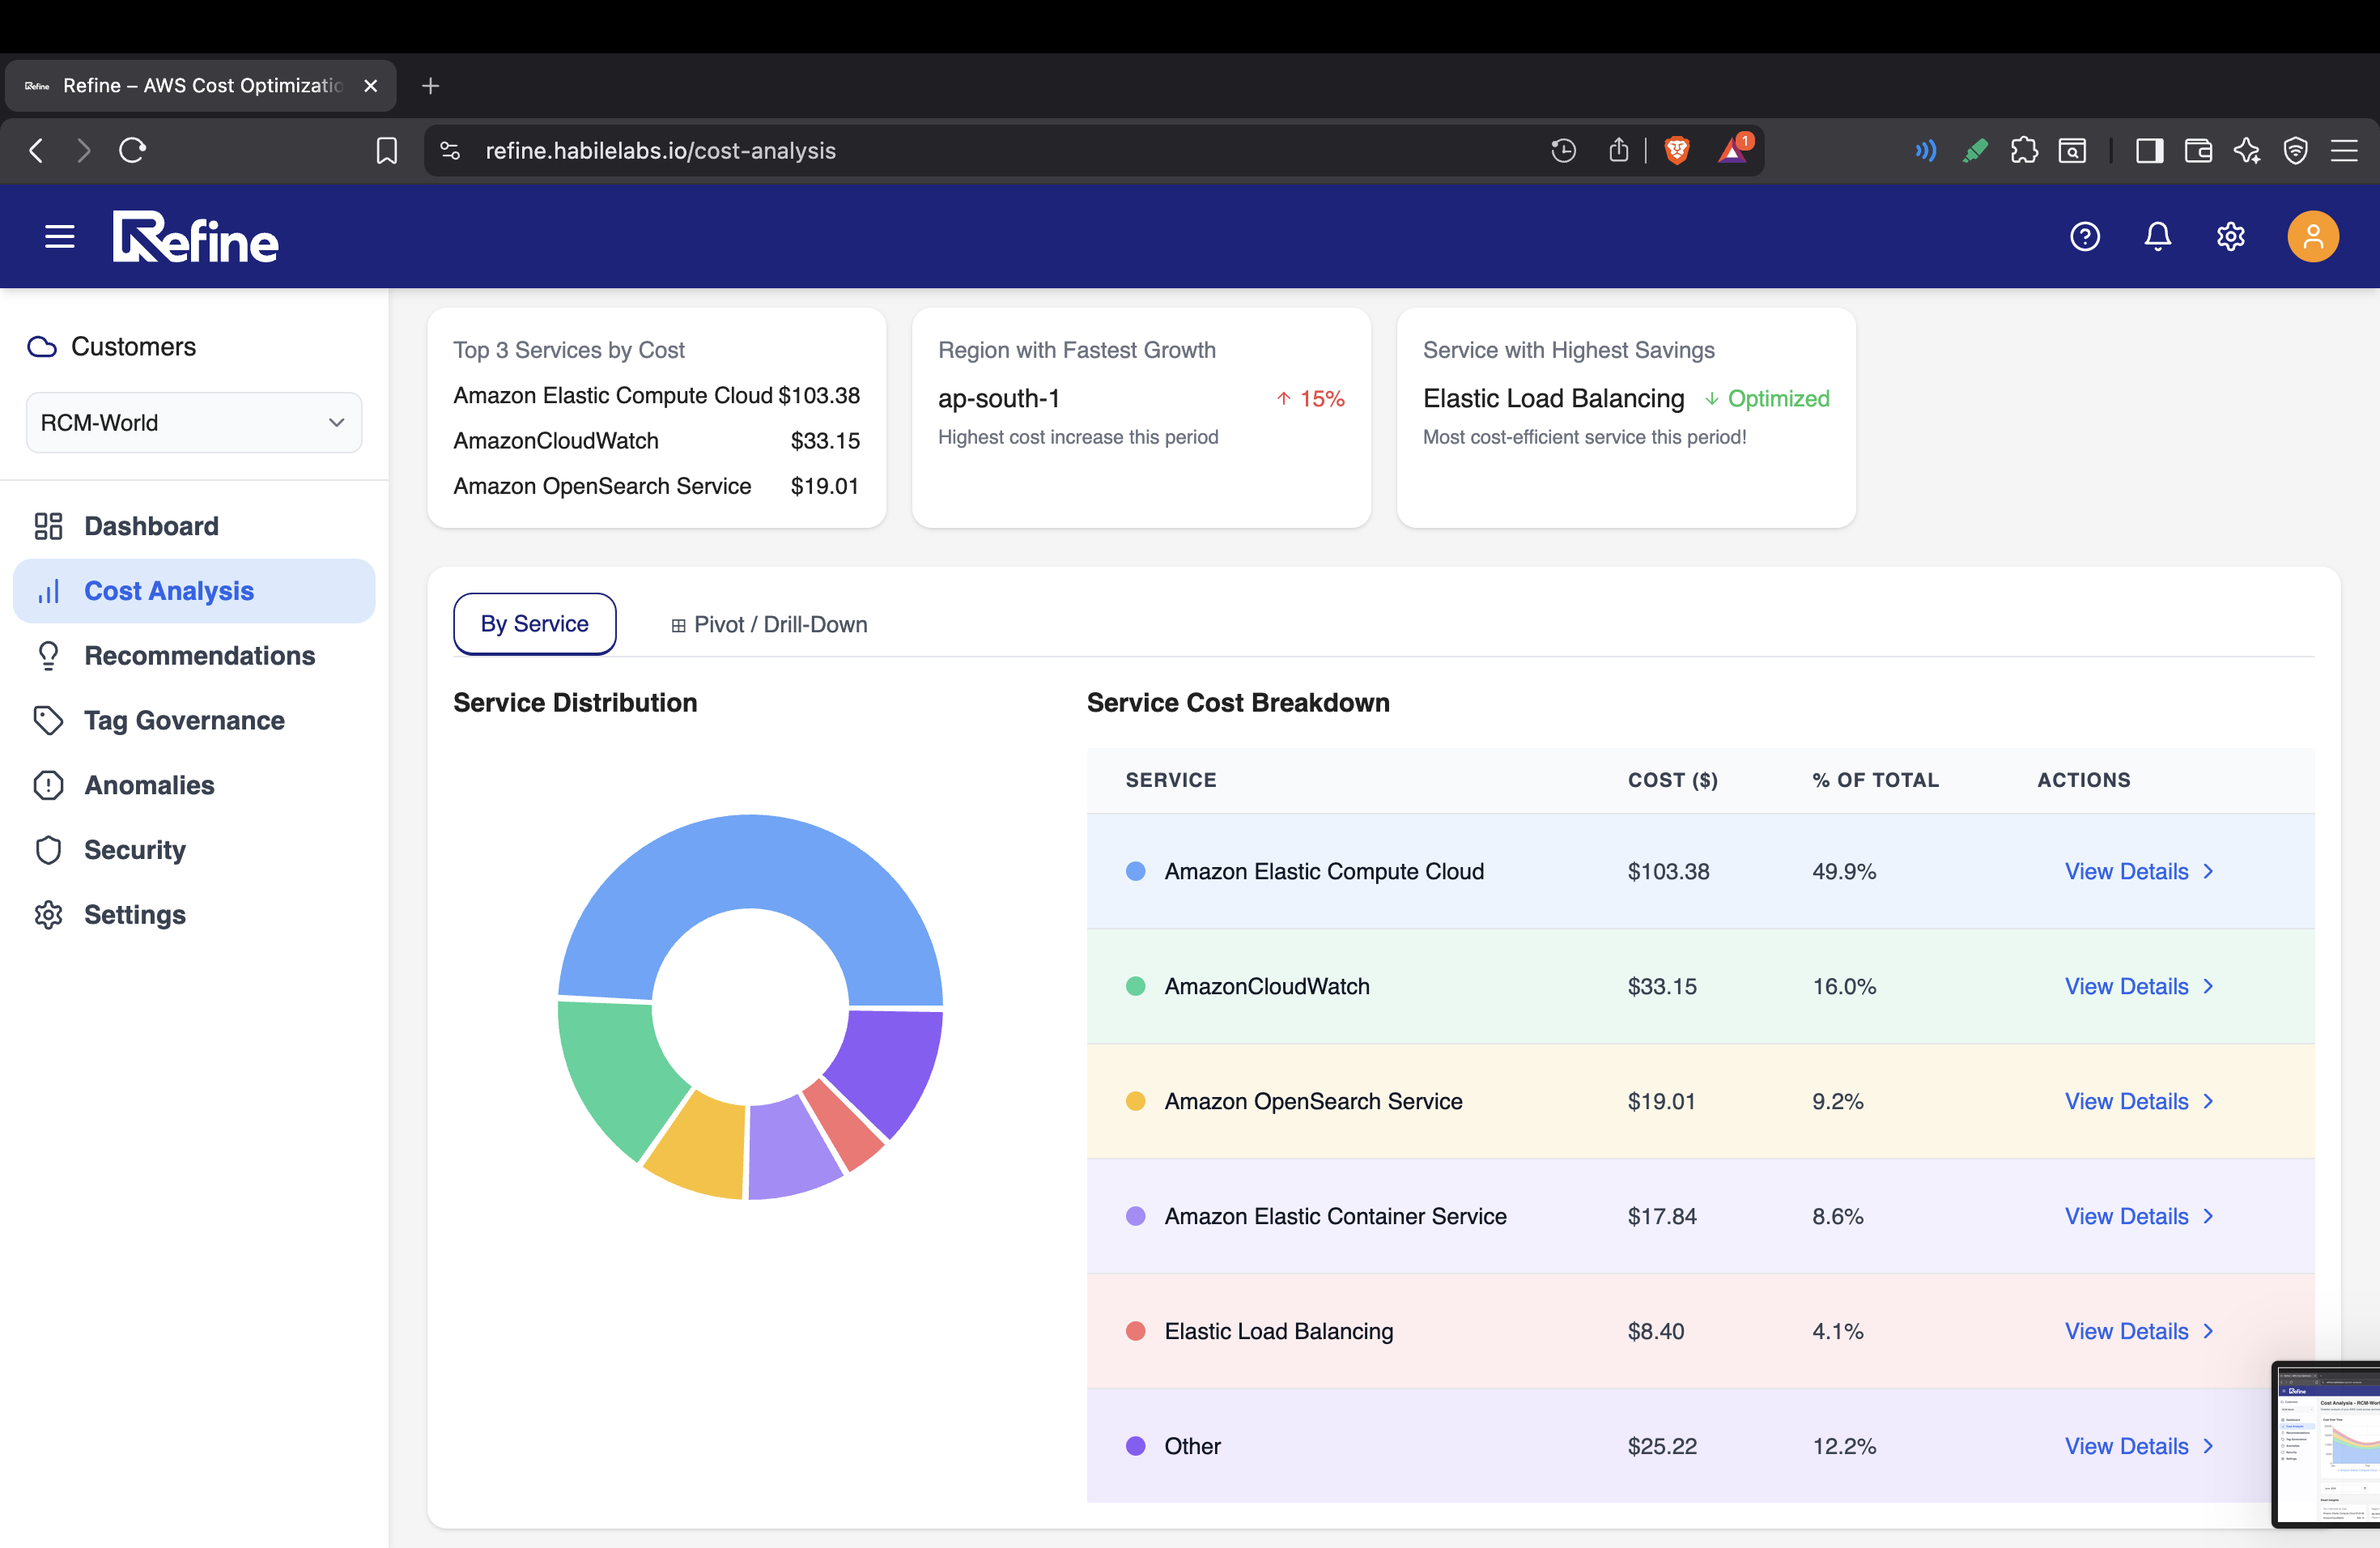Click the sidebar Settings gear icon
This screenshot has height=1548, width=2380.
[48, 915]
